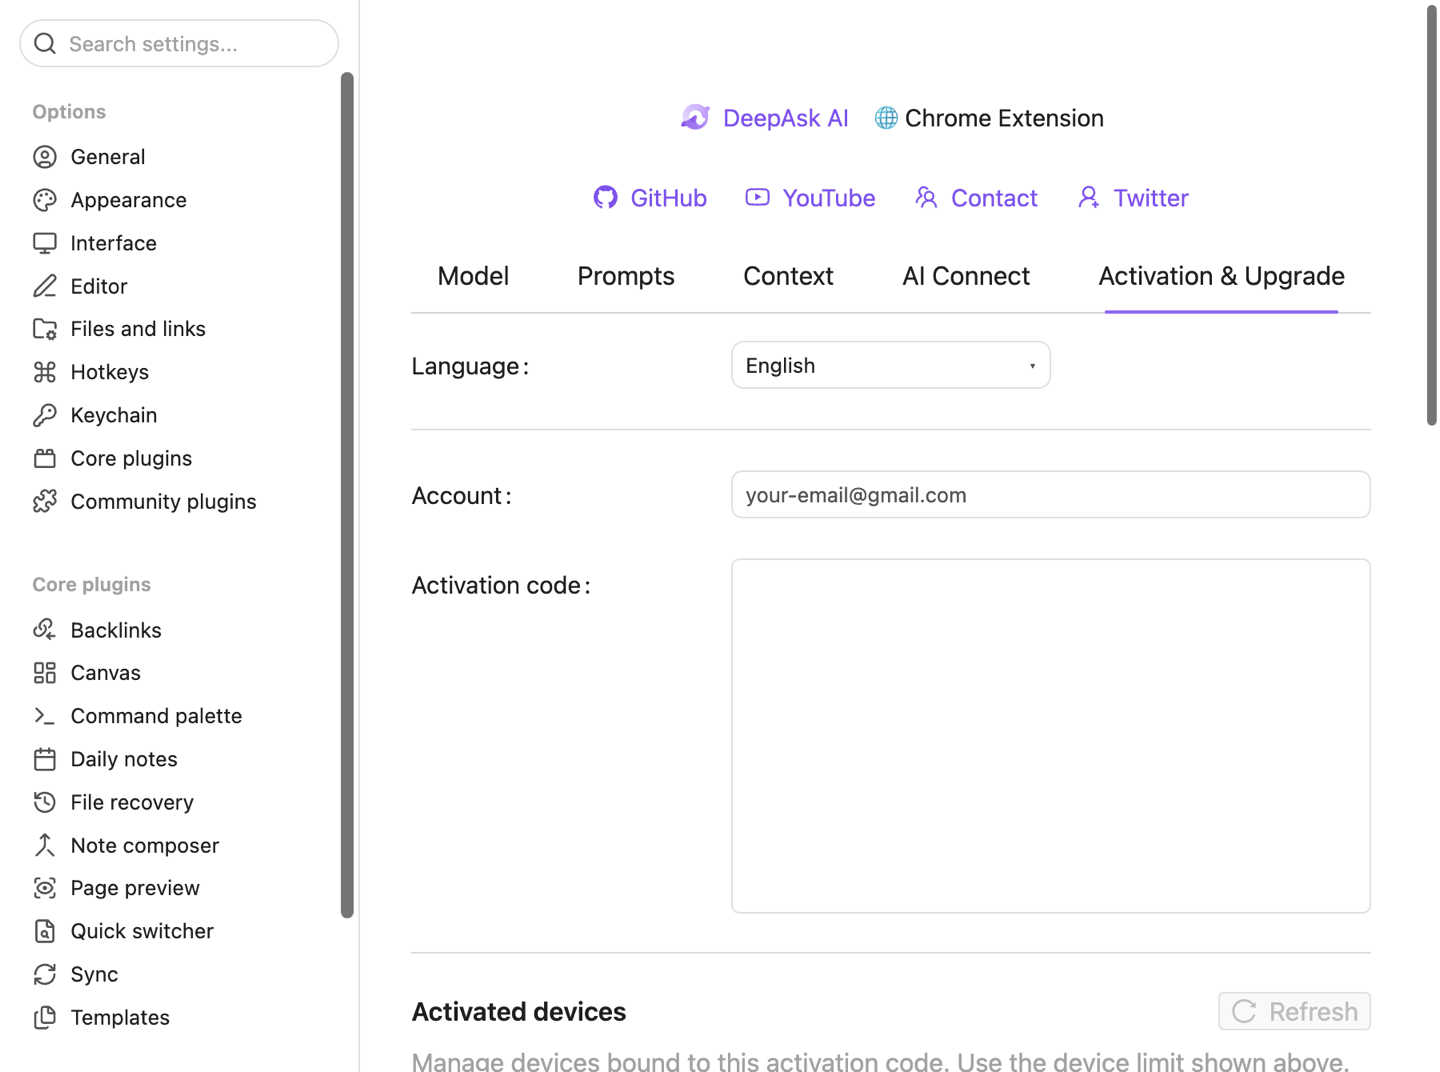
Task: Click the Daily notes calendar icon
Action: [45, 759]
